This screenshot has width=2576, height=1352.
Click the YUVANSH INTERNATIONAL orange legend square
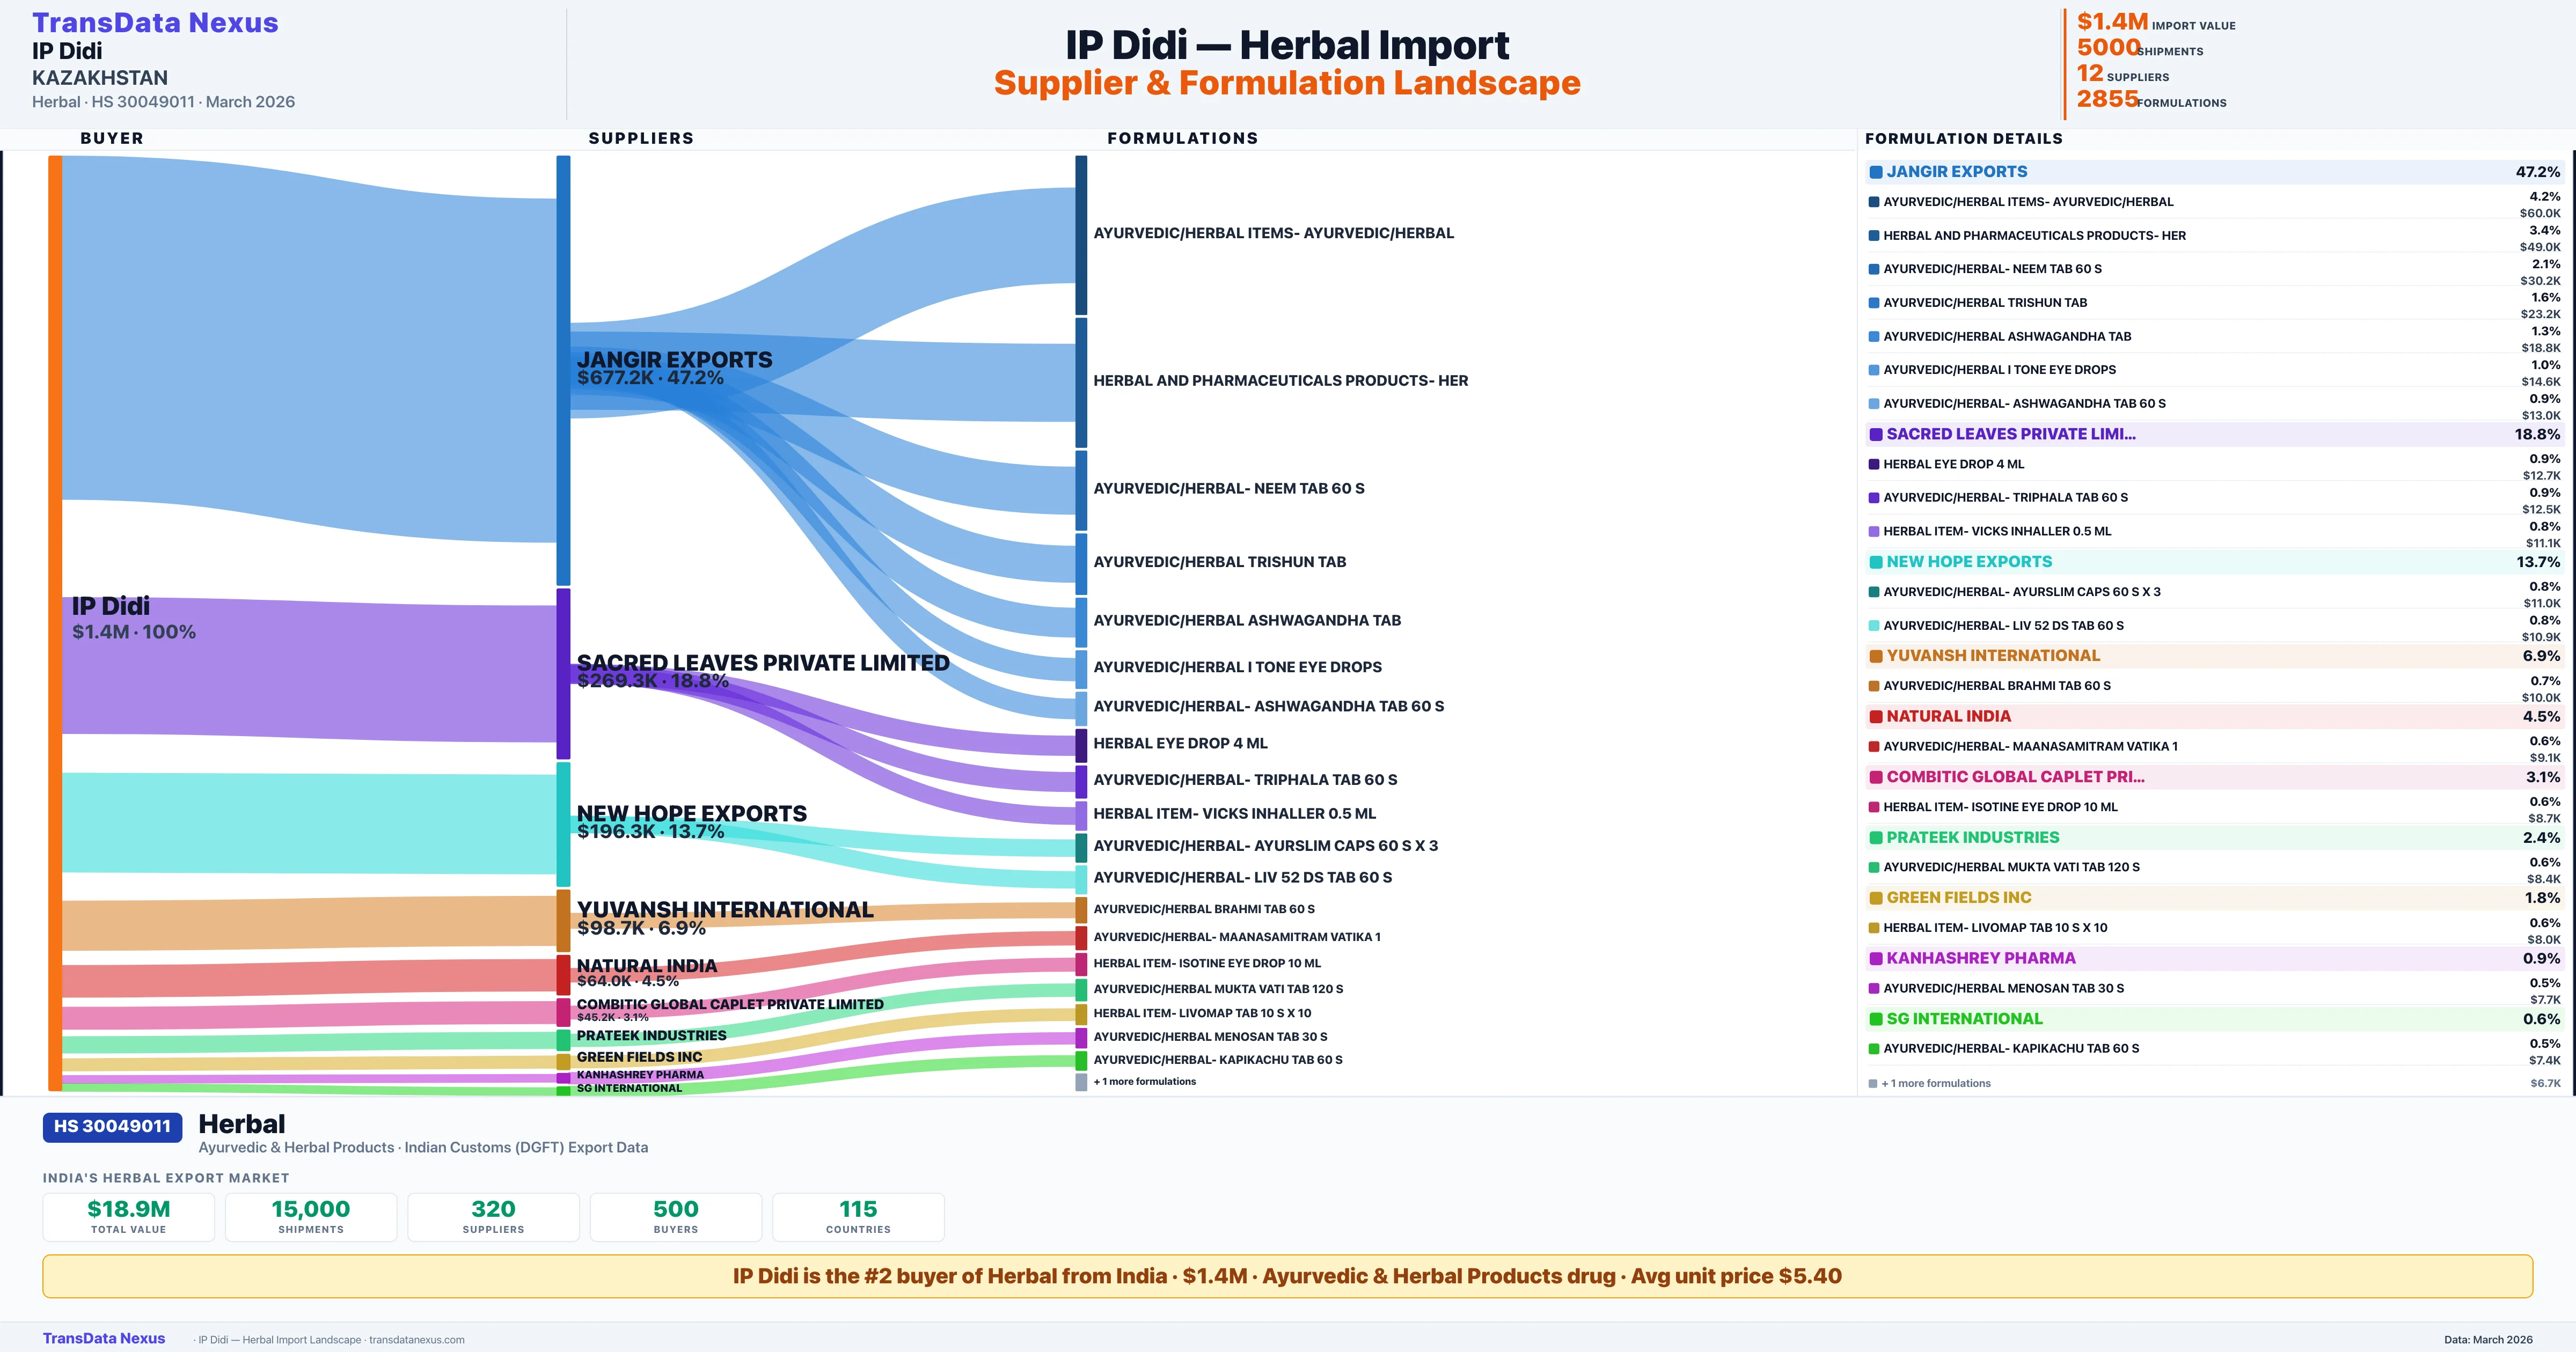[x=1876, y=656]
